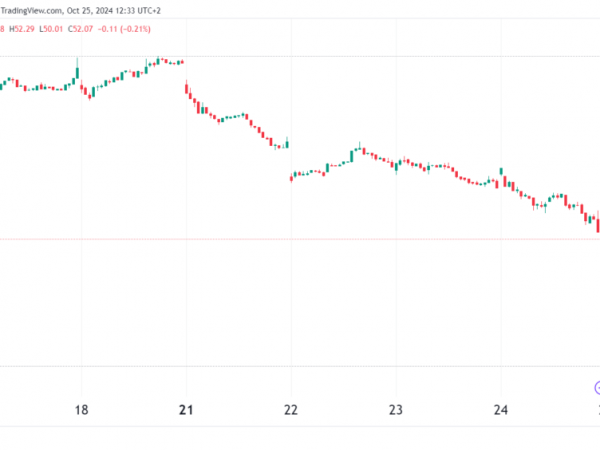Select the 24 date label on the time axis
600x450 pixels.
501,409
